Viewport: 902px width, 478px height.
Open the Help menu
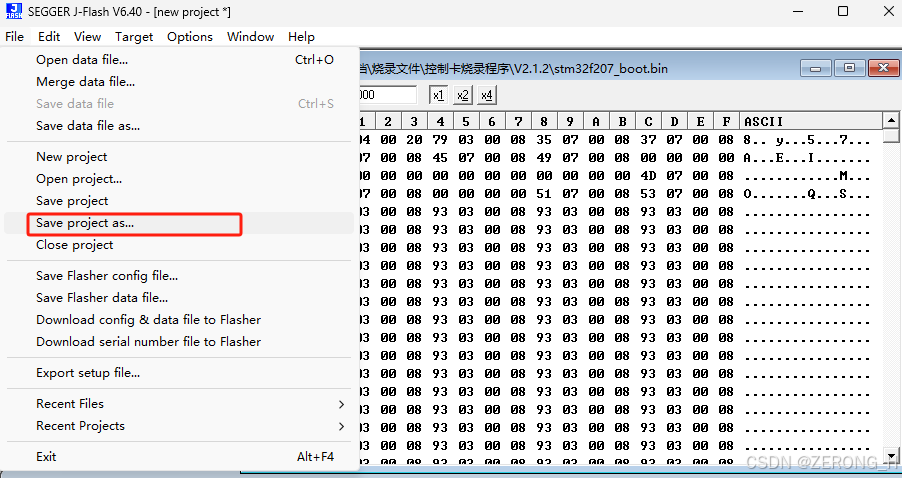coord(301,37)
